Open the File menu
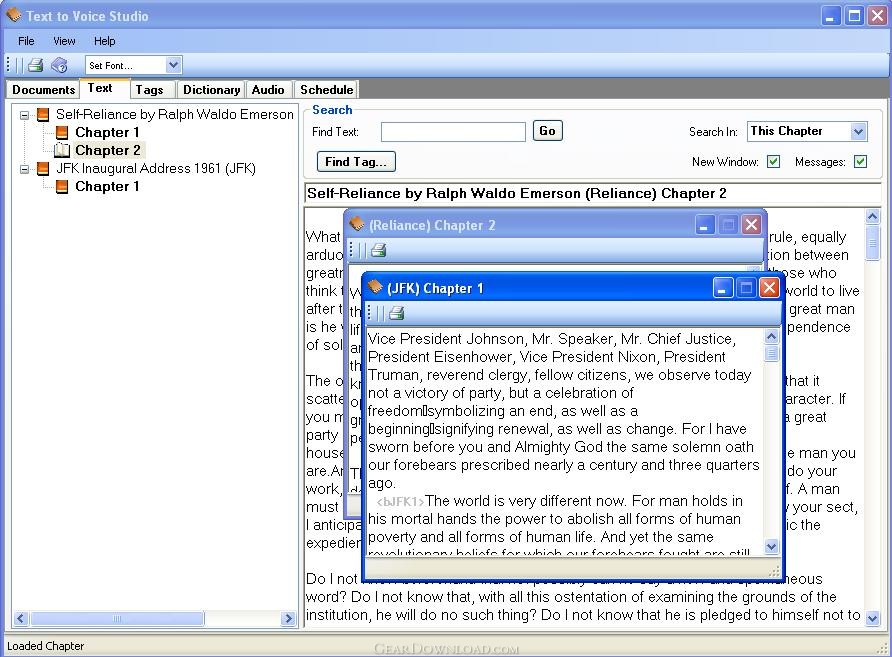The height and width of the screenshot is (657, 892). [x=26, y=41]
